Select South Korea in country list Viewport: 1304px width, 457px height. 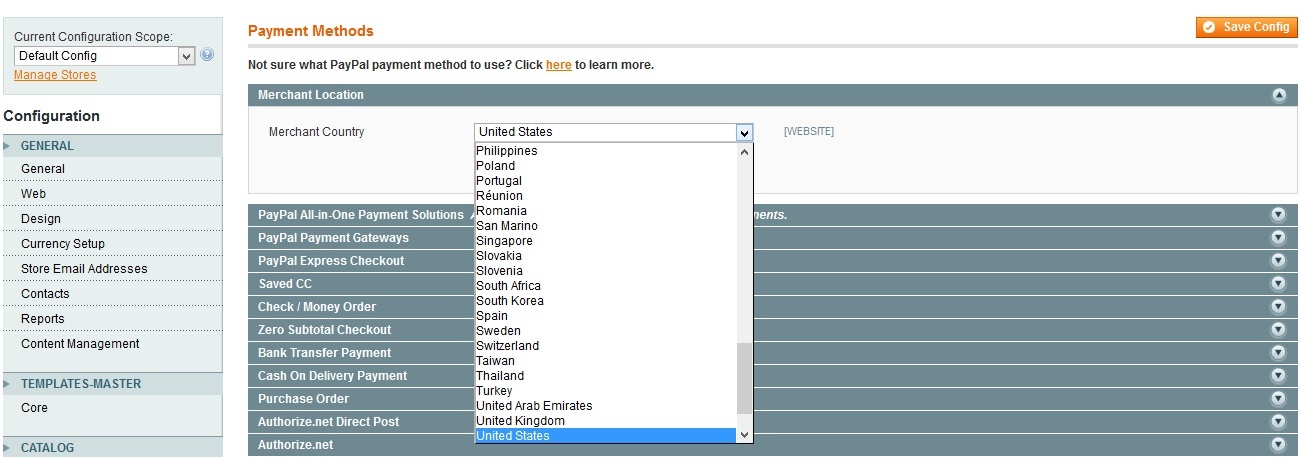(x=605, y=301)
